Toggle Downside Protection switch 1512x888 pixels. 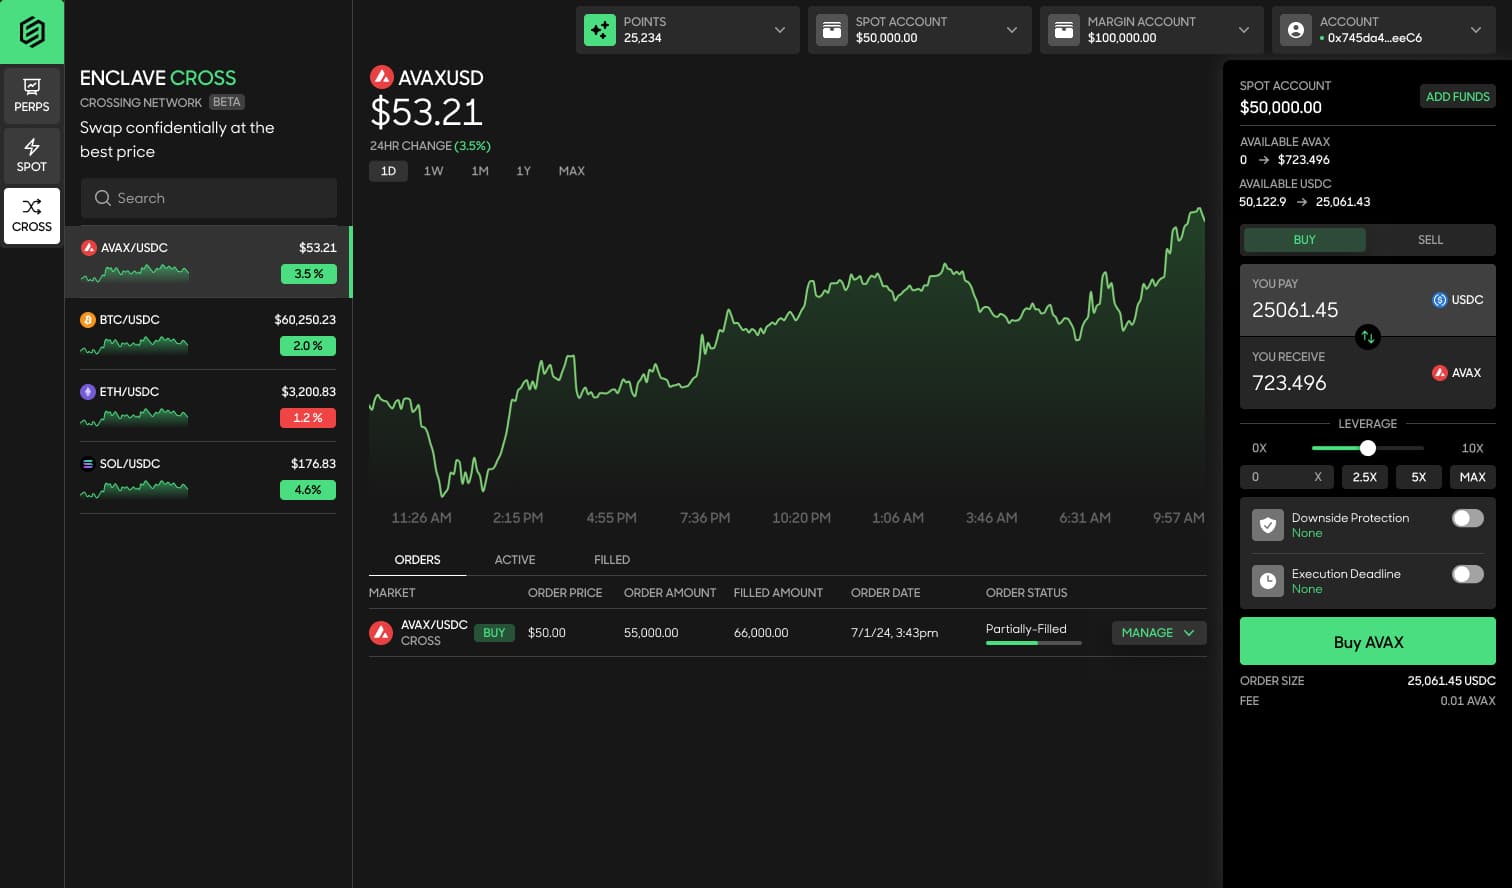(1468, 518)
